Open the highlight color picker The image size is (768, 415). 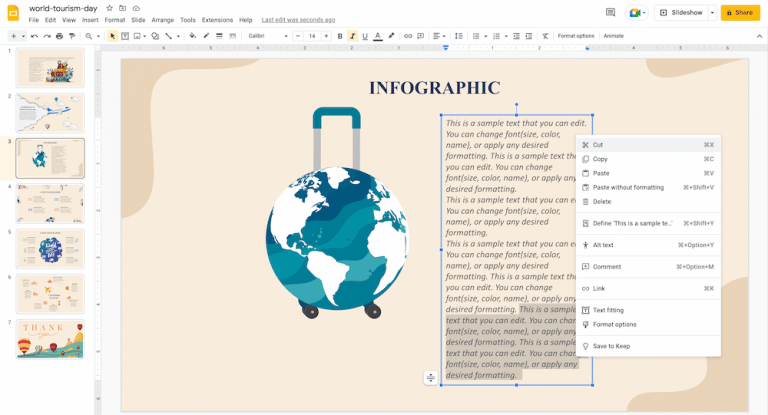point(391,36)
